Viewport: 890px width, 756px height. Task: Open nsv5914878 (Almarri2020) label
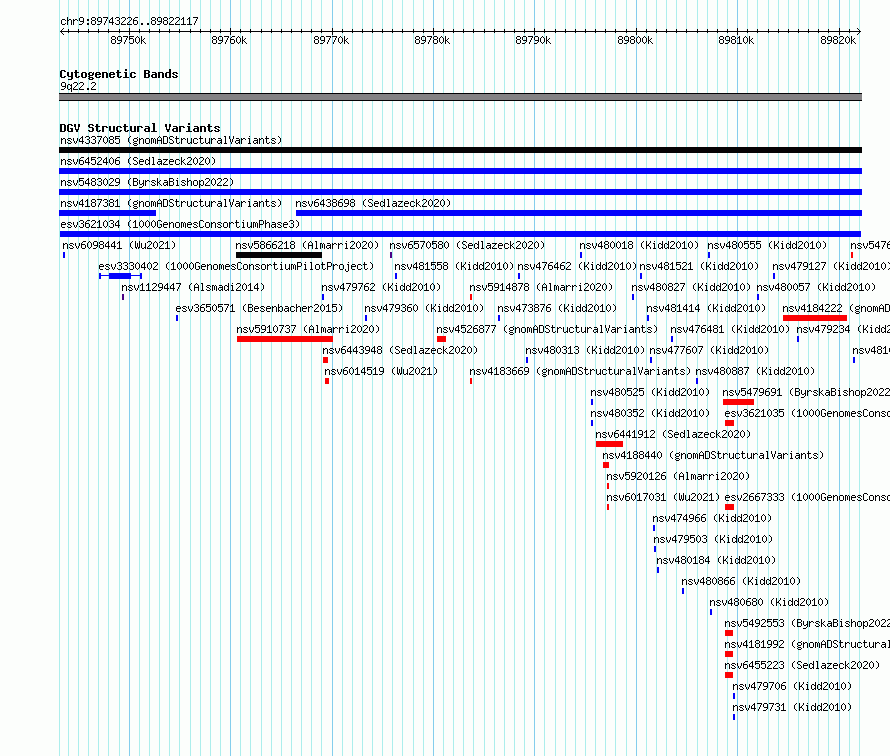click(541, 287)
